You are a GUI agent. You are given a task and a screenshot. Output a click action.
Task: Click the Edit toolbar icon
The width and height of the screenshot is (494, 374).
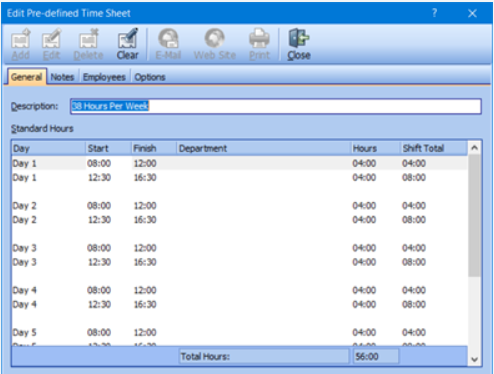(51, 44)
